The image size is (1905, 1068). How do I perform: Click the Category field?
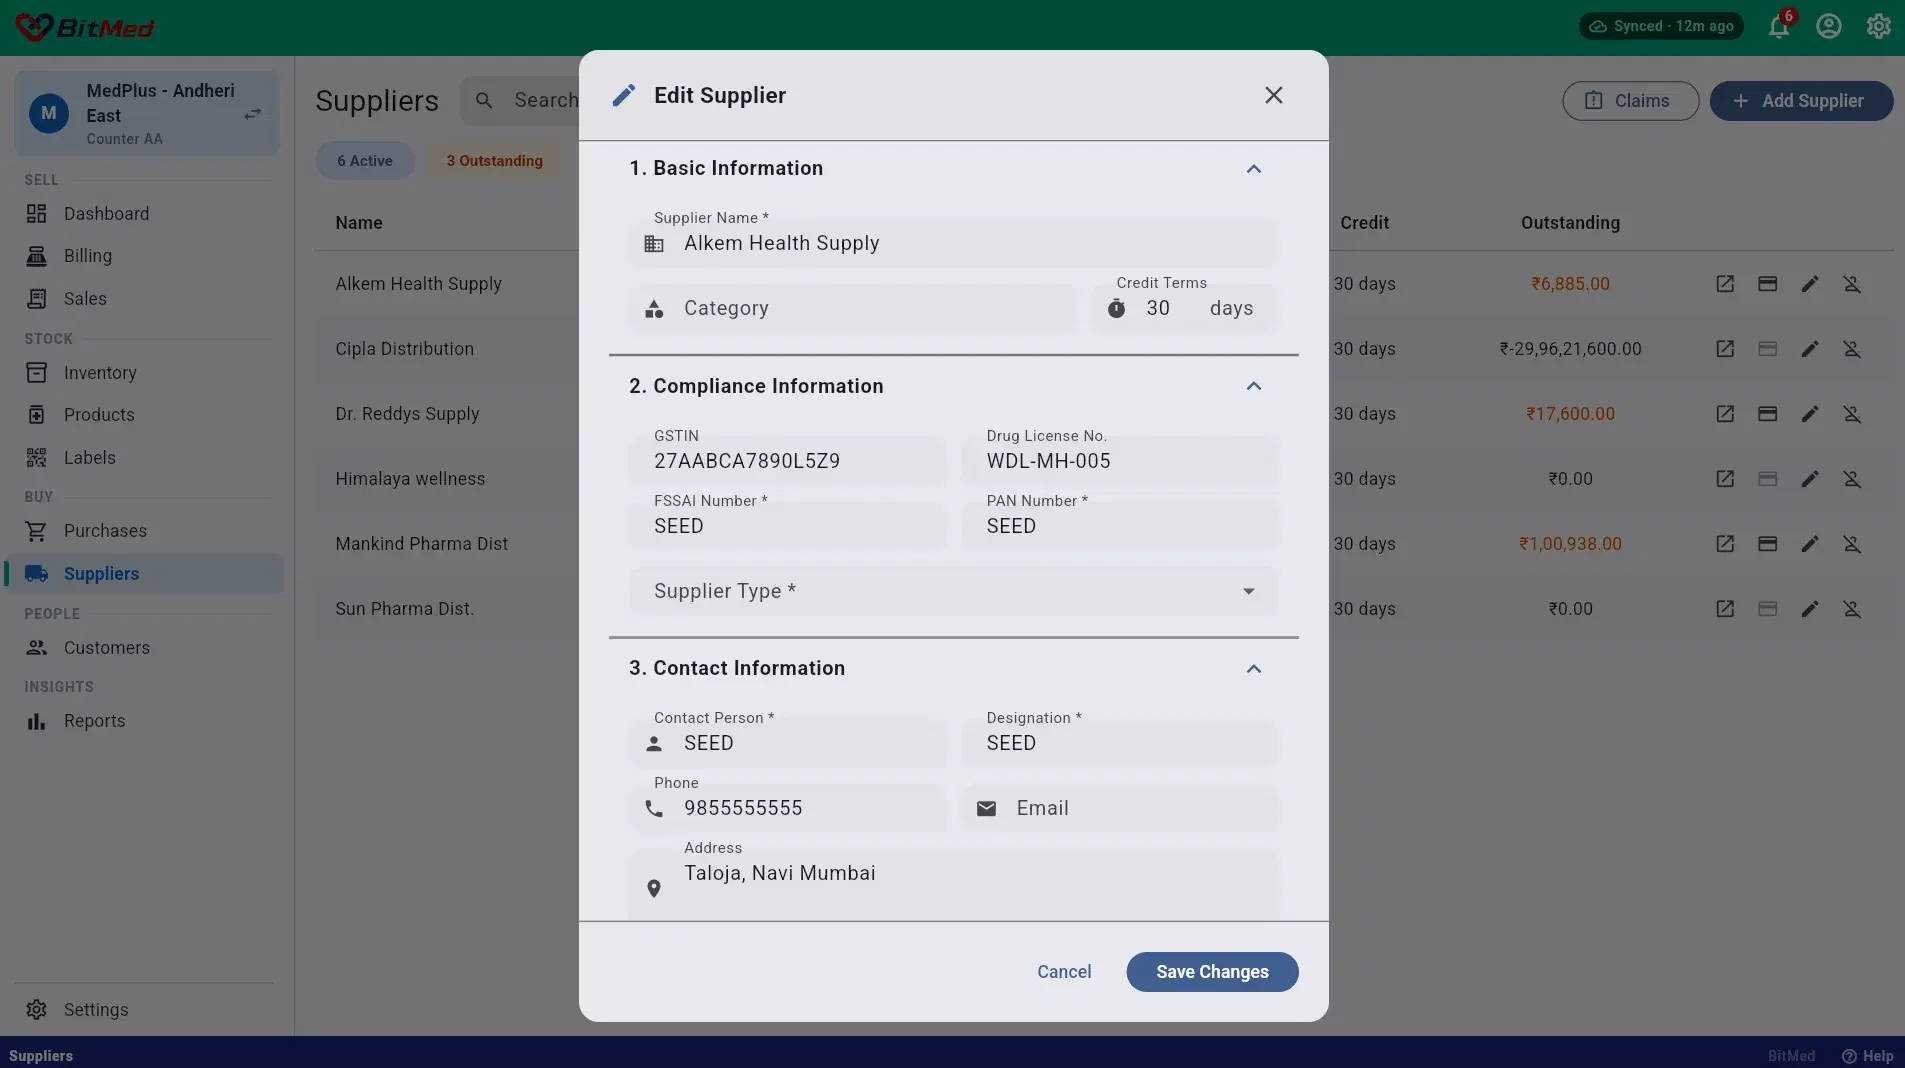click(852, 308)
